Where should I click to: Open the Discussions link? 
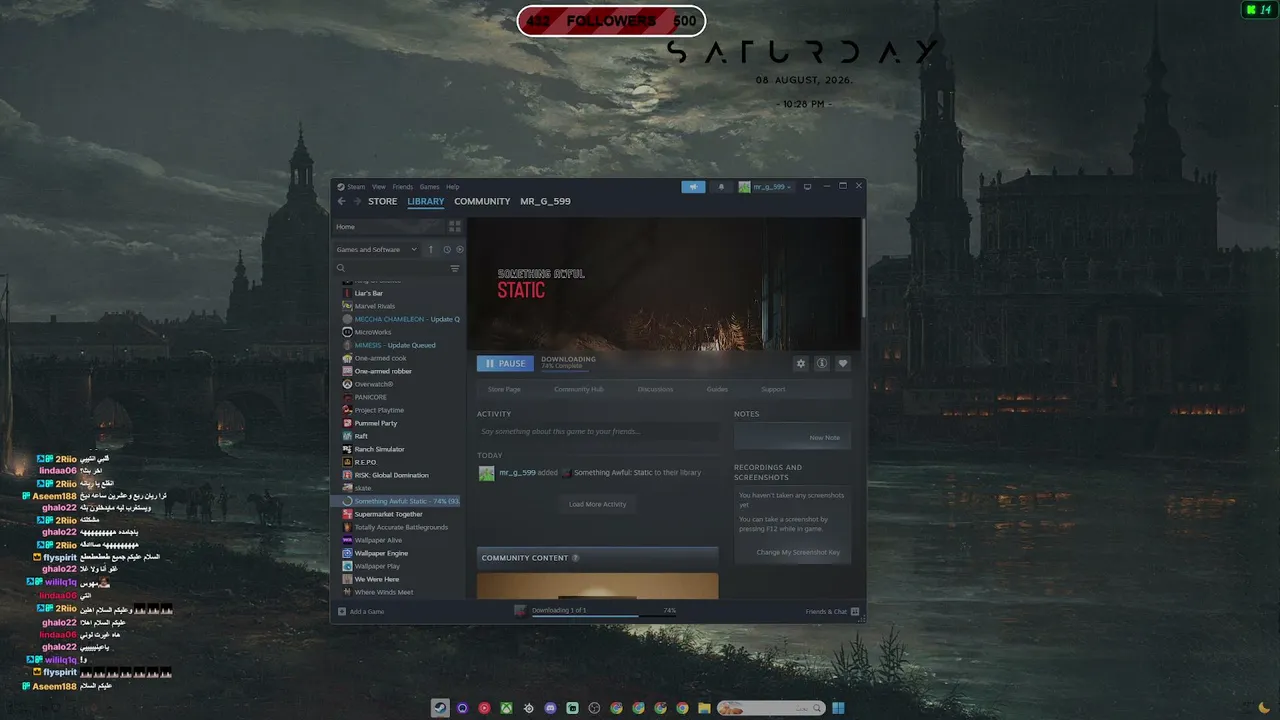pos(655,389)
